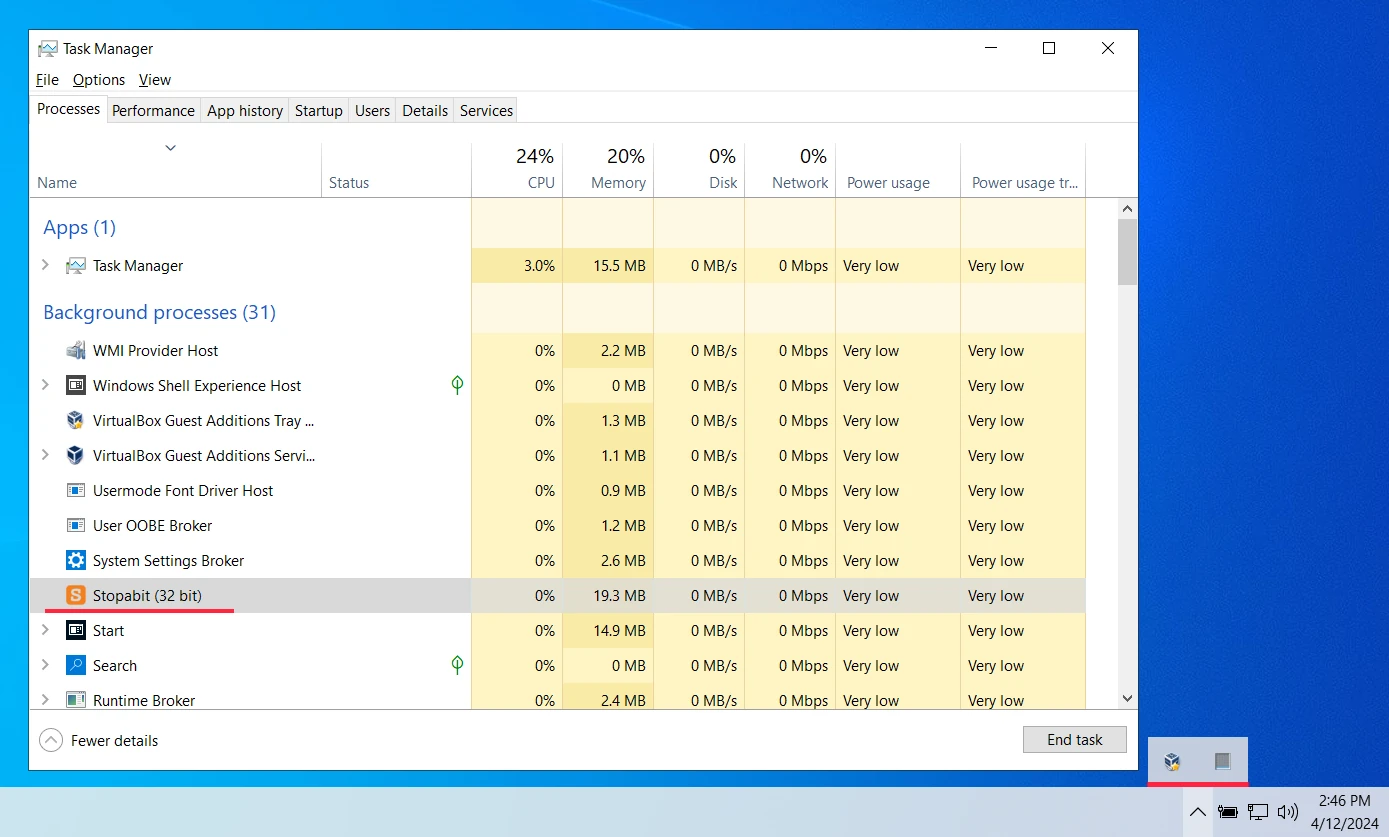The width and height of the screenshot is (1389, 837).
Task: Sort by the Memory column header
Action: coord(608,169)
